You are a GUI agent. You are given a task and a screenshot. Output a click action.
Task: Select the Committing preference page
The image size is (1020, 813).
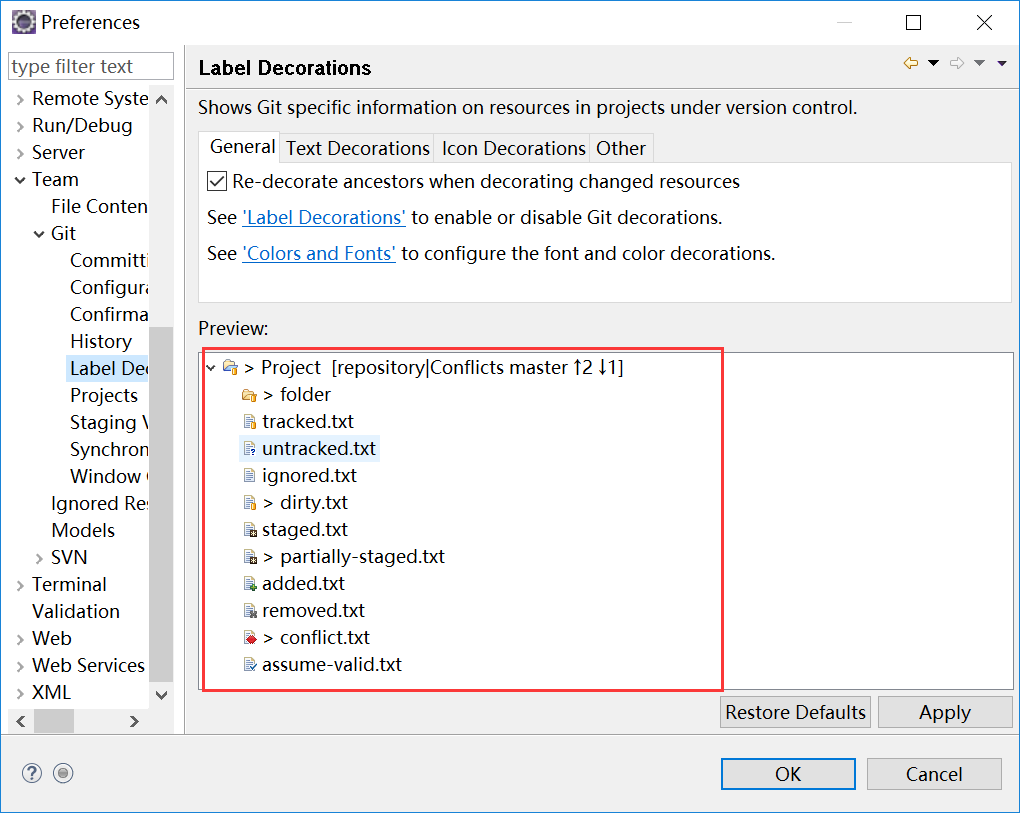(109, 260)
